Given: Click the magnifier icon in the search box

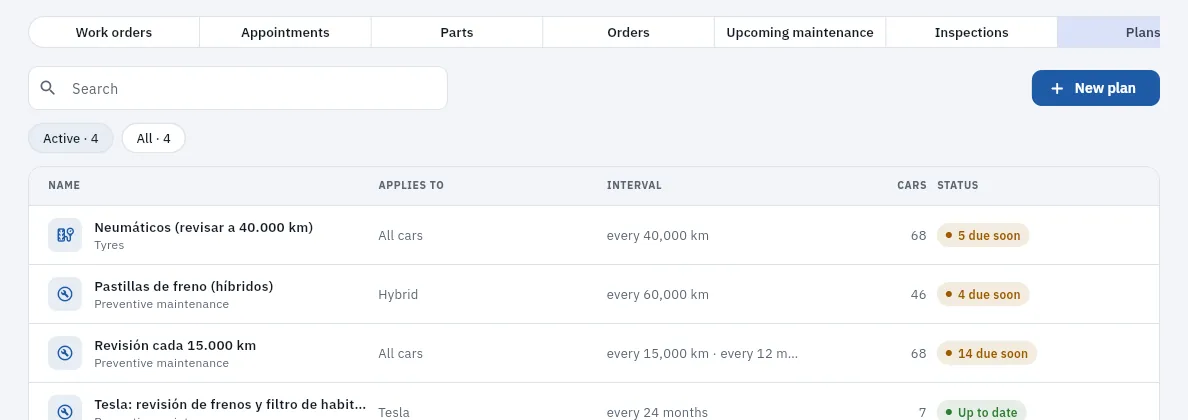Looking at the screenshot, I should pyautogui.click(x=48, y=88).
